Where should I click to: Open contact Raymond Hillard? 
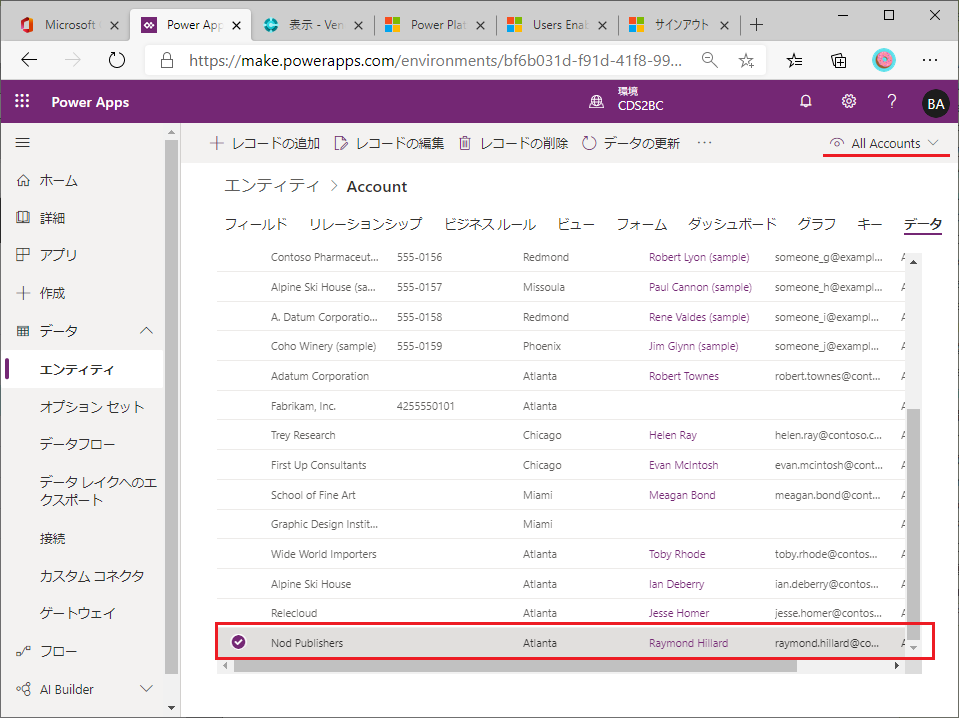coord(689,643)
